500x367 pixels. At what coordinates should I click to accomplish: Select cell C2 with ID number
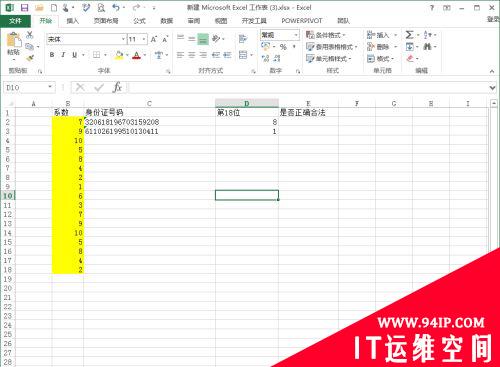tap(149, 122)
